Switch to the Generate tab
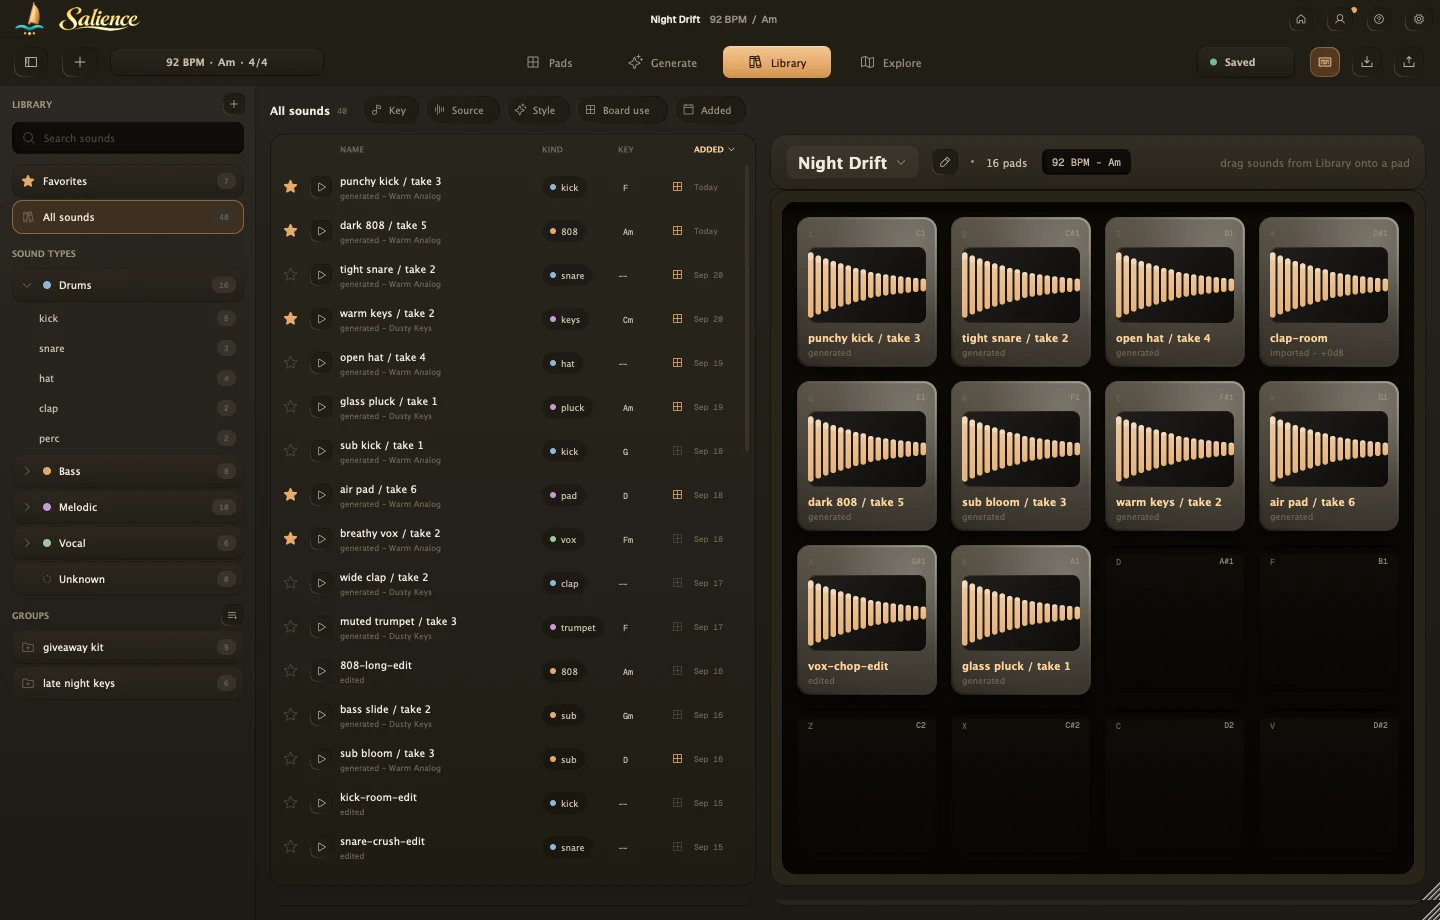1440x920 pixels. (x=662, y=62)
